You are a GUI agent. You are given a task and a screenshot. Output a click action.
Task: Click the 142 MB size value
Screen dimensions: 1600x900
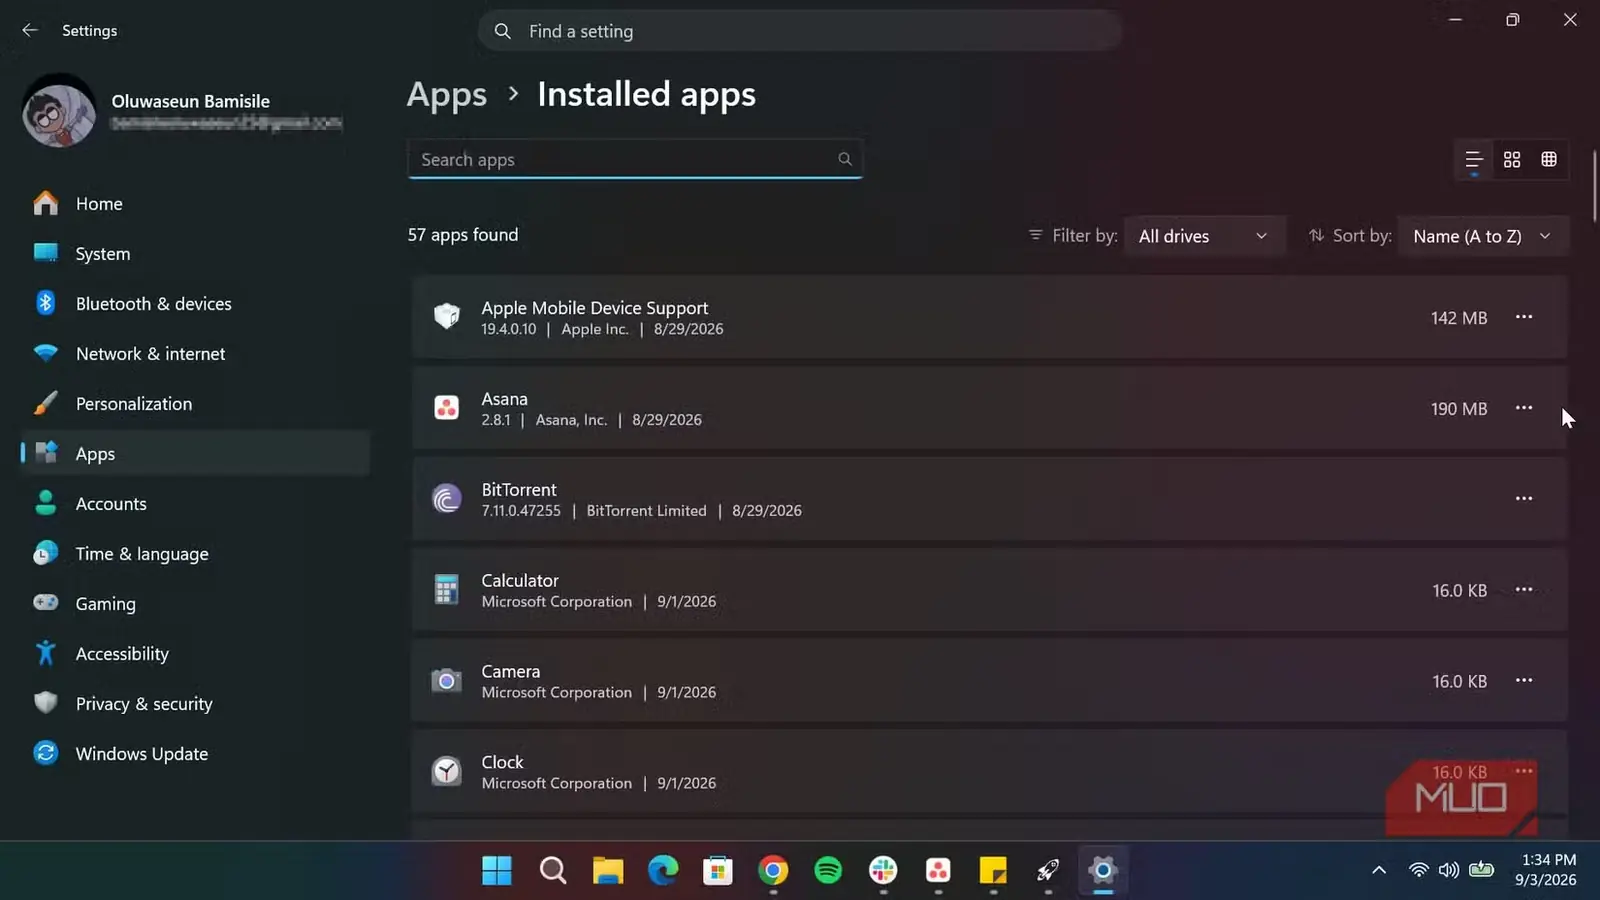pyautogui.click(x=1459, y=318)
